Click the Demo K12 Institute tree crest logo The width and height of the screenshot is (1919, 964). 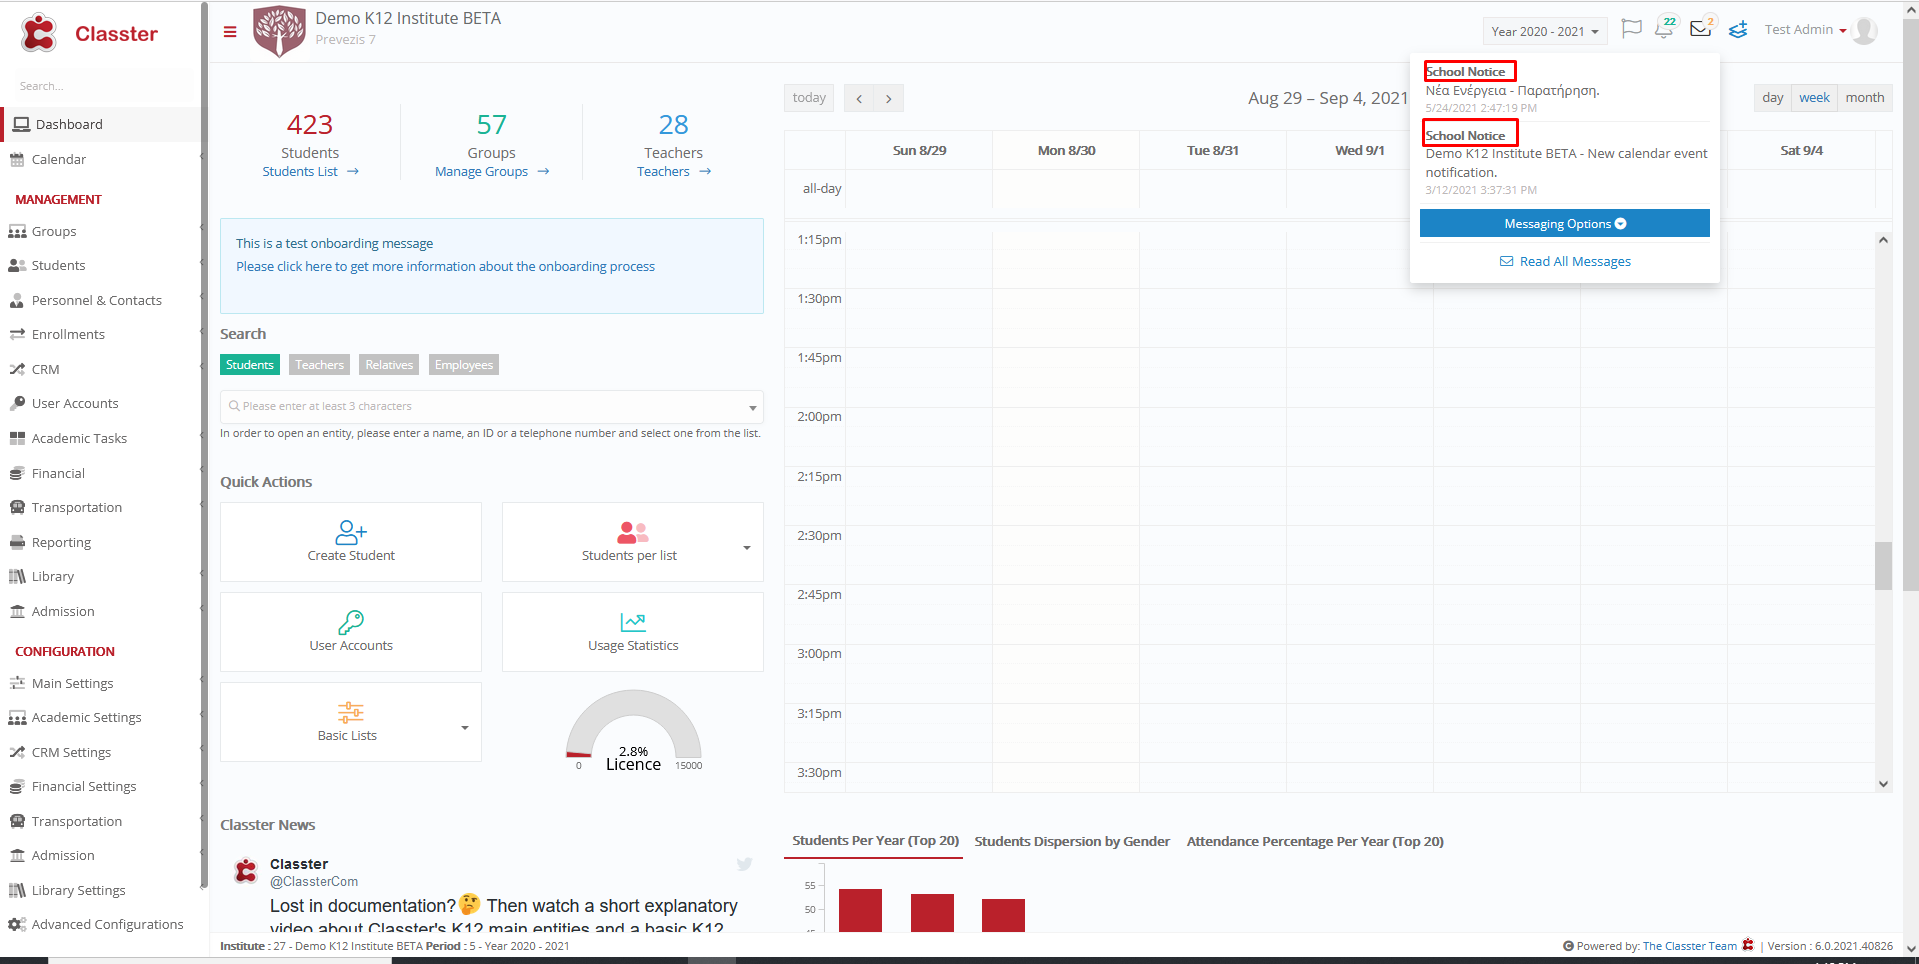pyautogui.click(x=279, y=31)
